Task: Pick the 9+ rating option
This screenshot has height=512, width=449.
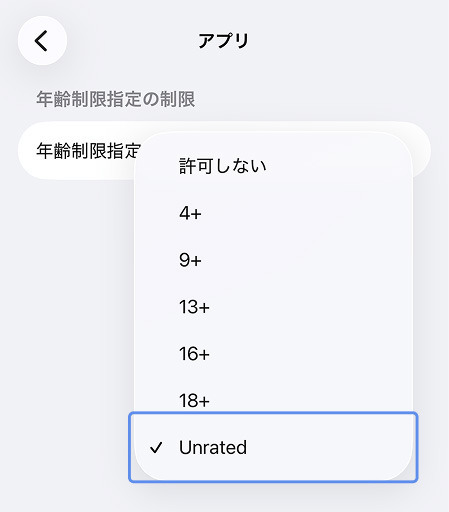Action: tap(273, 260)
